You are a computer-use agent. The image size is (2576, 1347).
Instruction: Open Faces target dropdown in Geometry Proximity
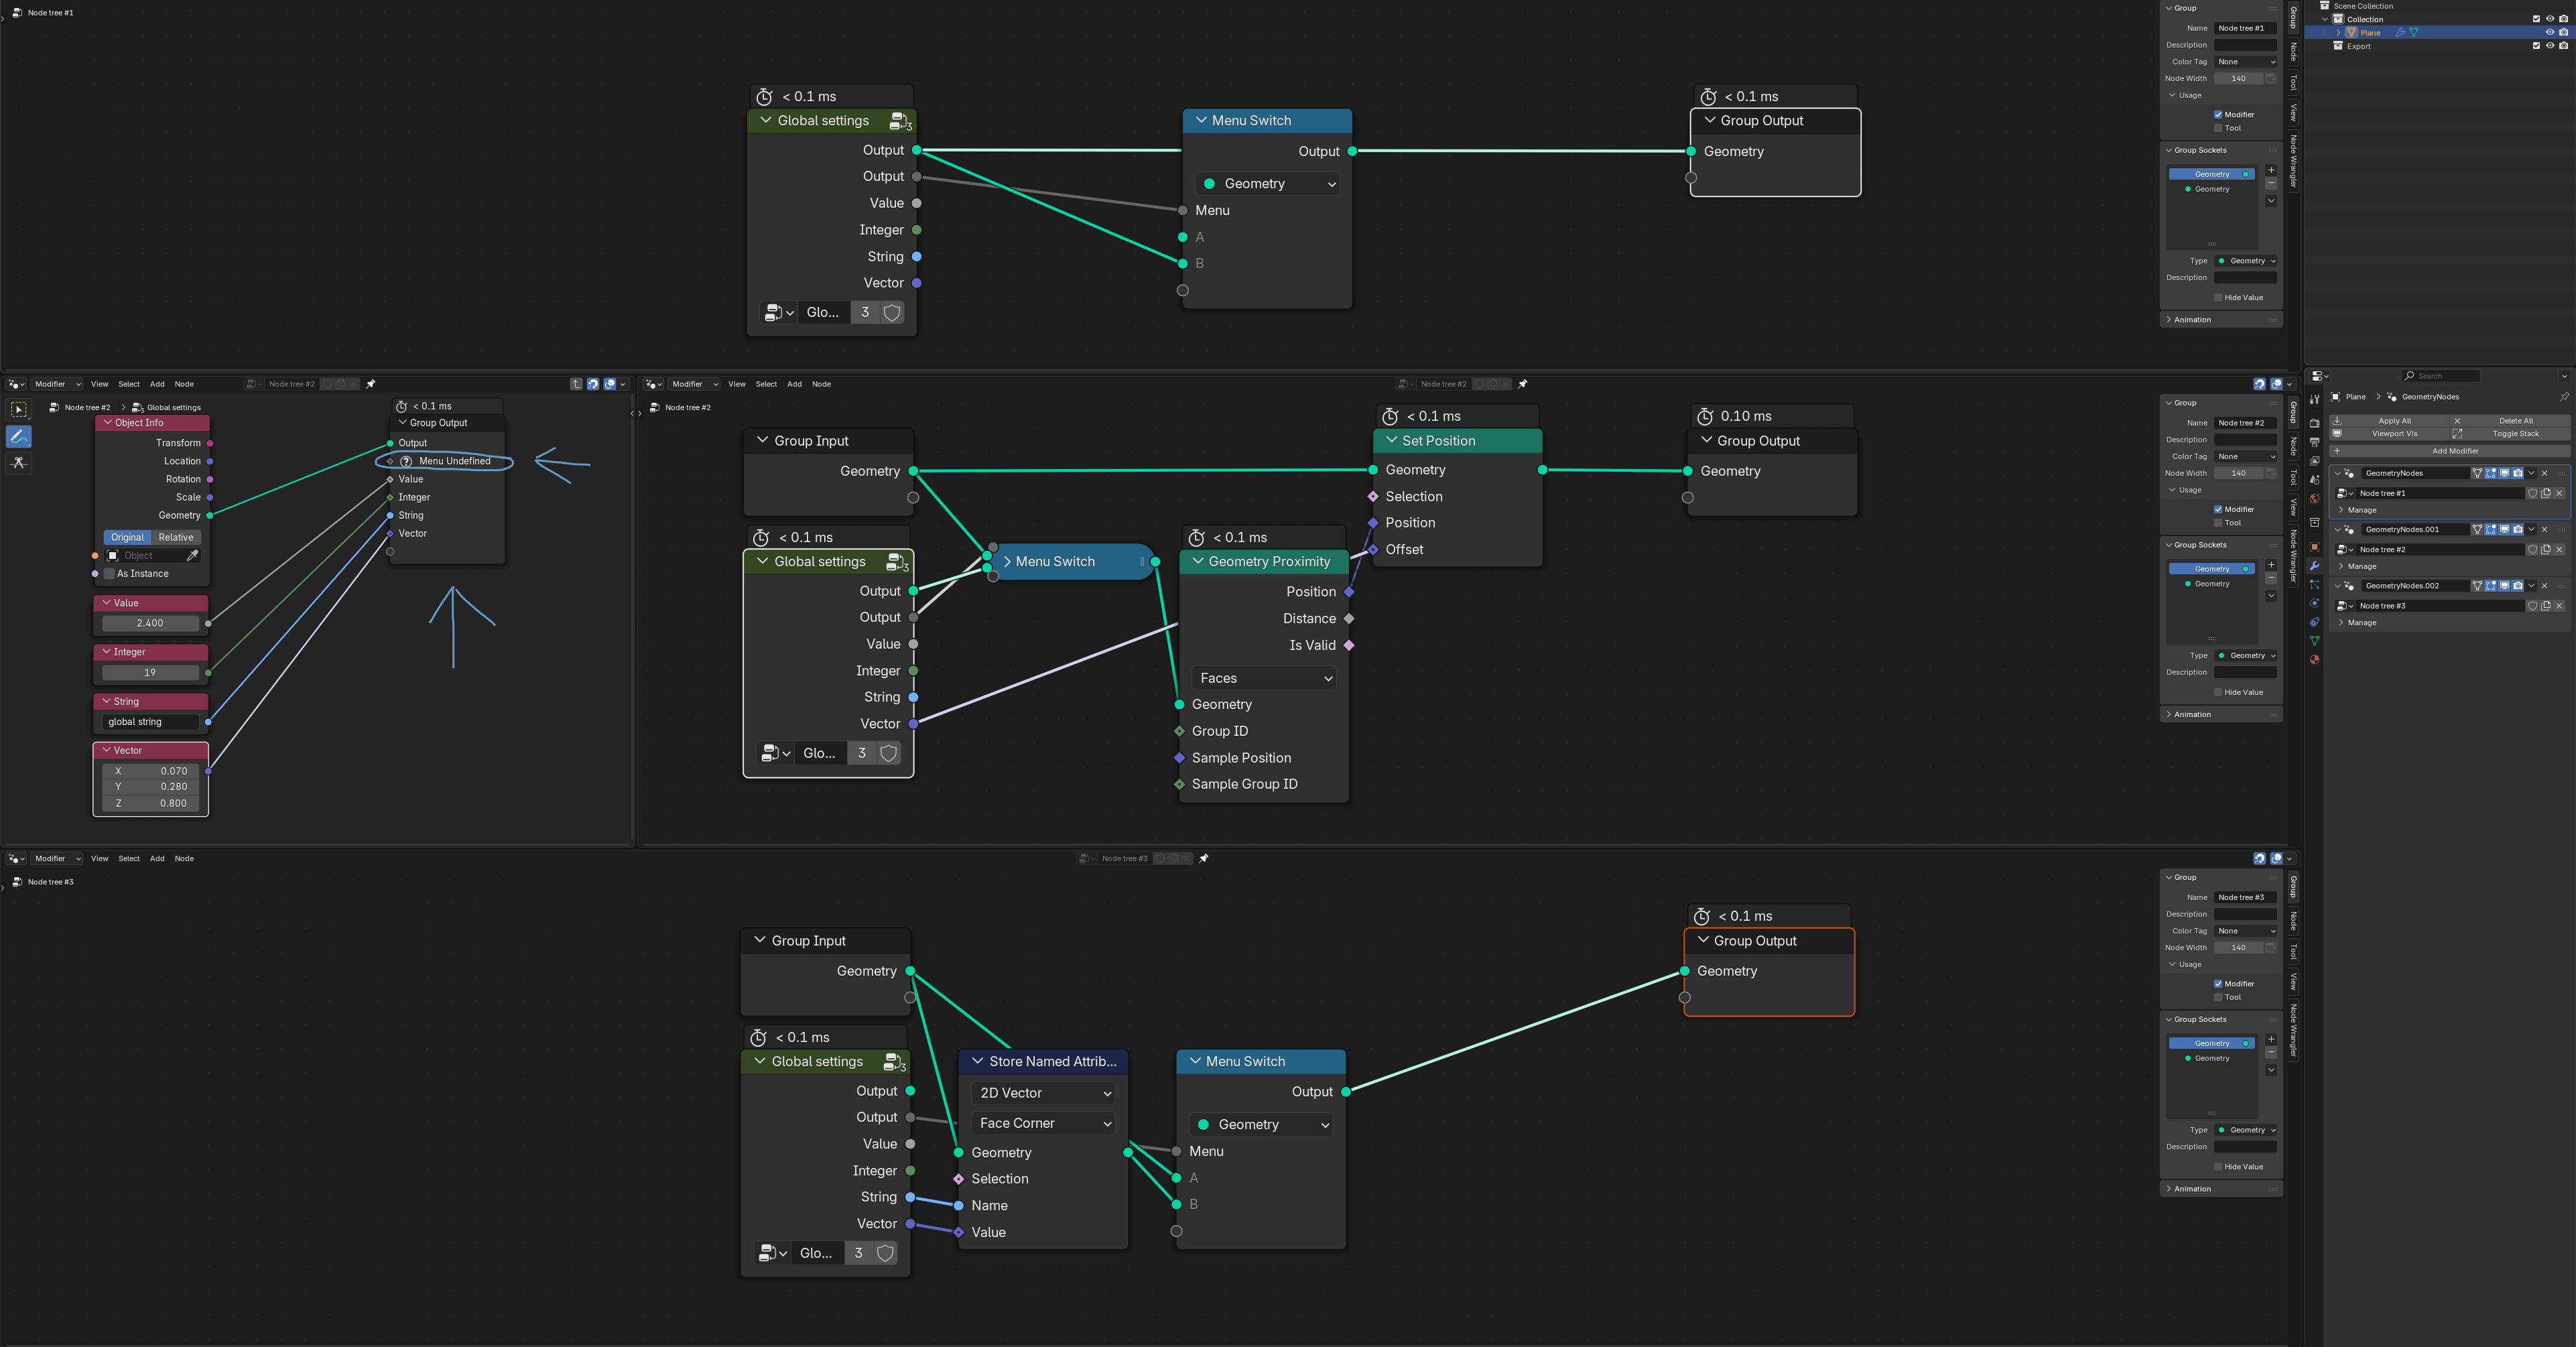(1264, 678)
